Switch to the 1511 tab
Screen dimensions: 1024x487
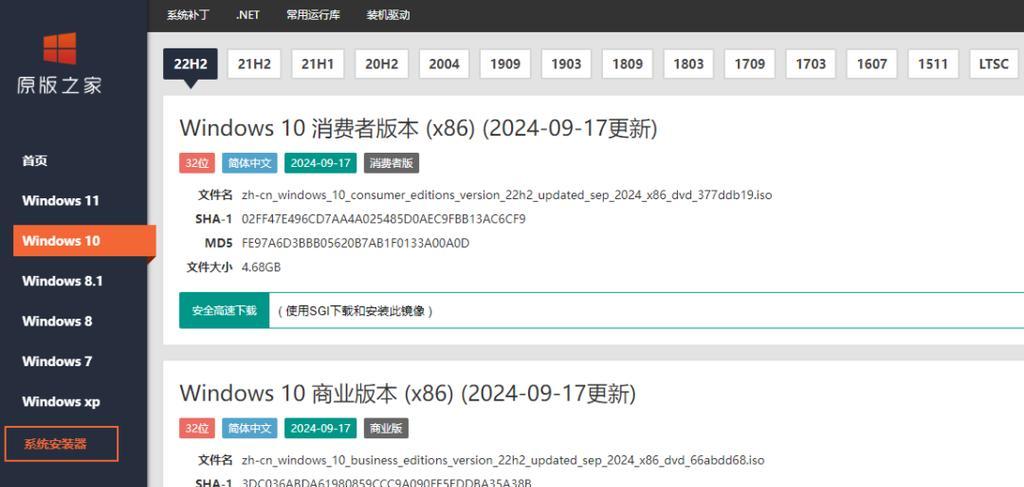pyautogui.click(x=933, y=64)
